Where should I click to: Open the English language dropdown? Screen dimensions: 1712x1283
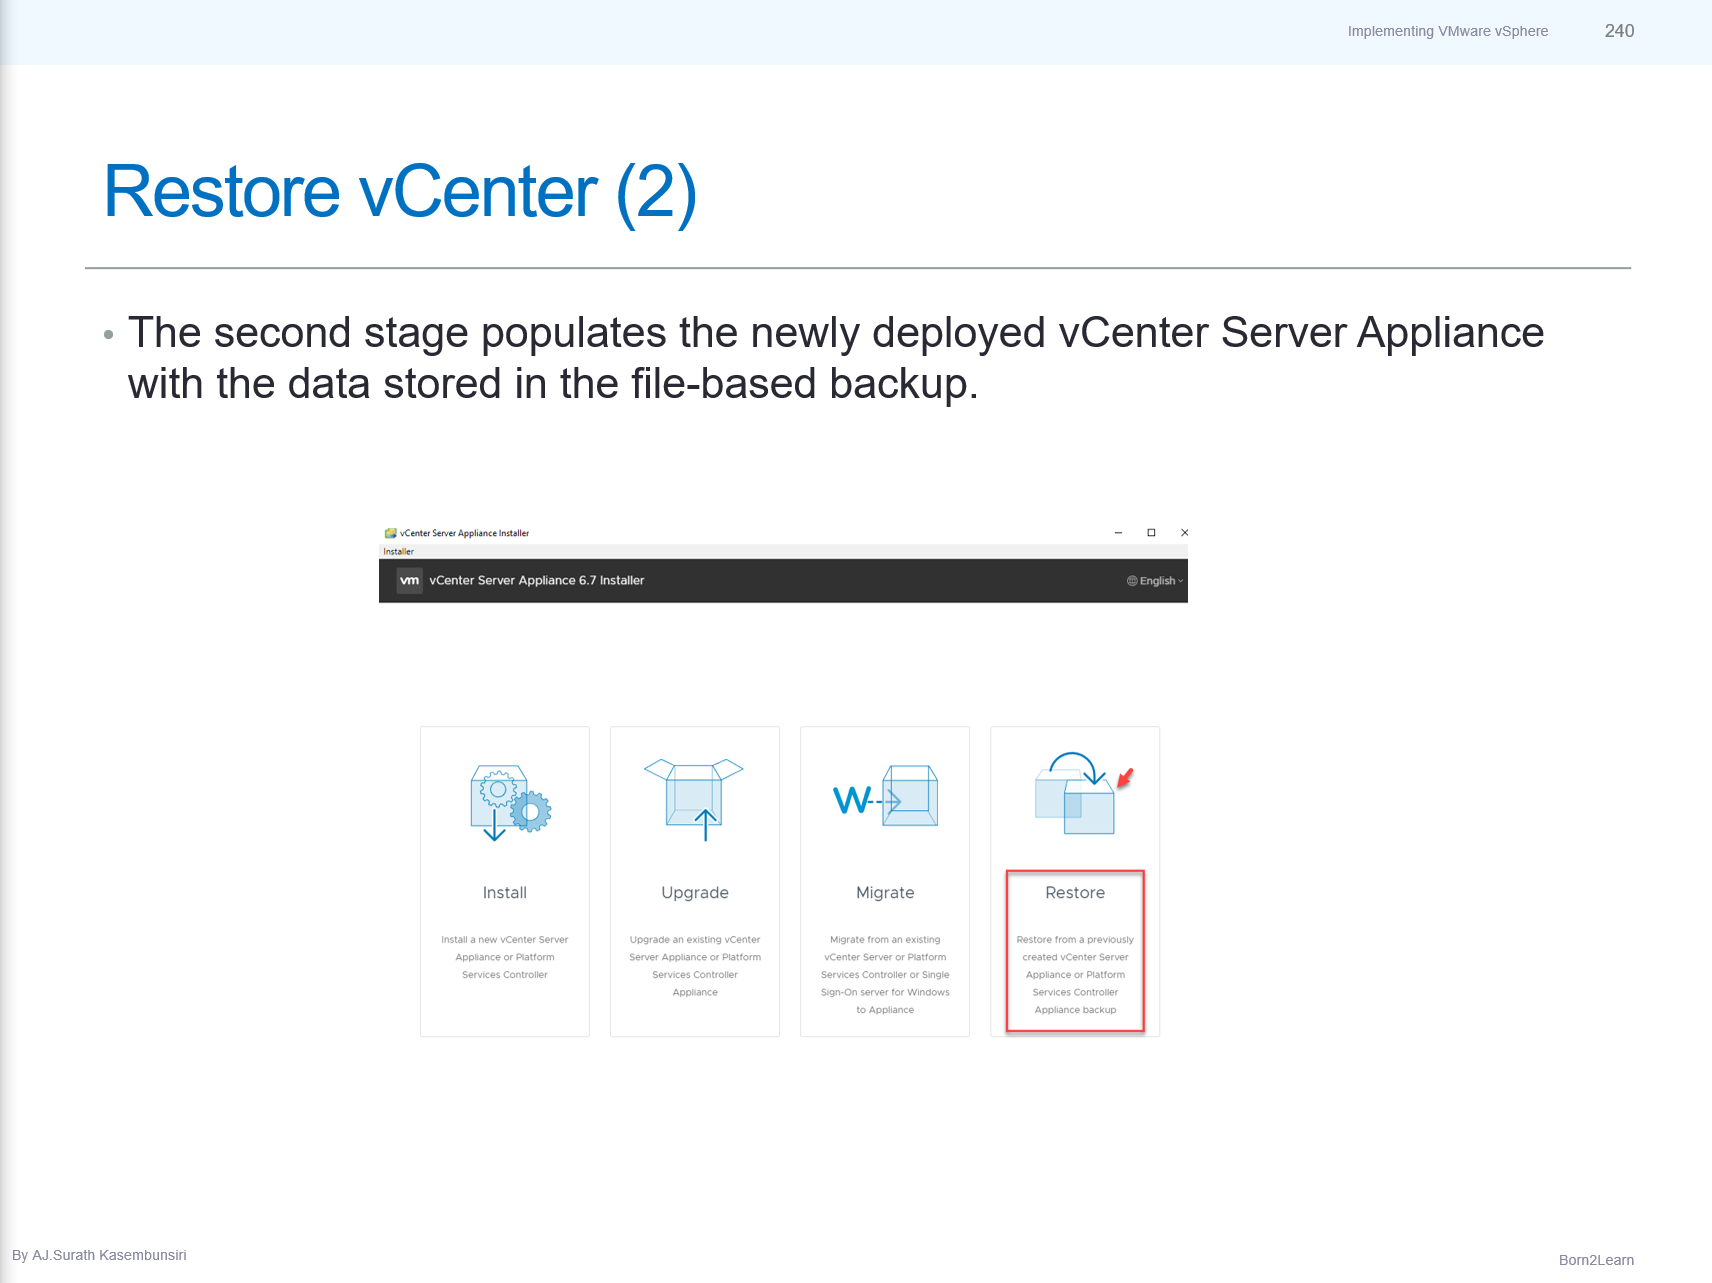pyautogui.click(x=1157, y=580)
